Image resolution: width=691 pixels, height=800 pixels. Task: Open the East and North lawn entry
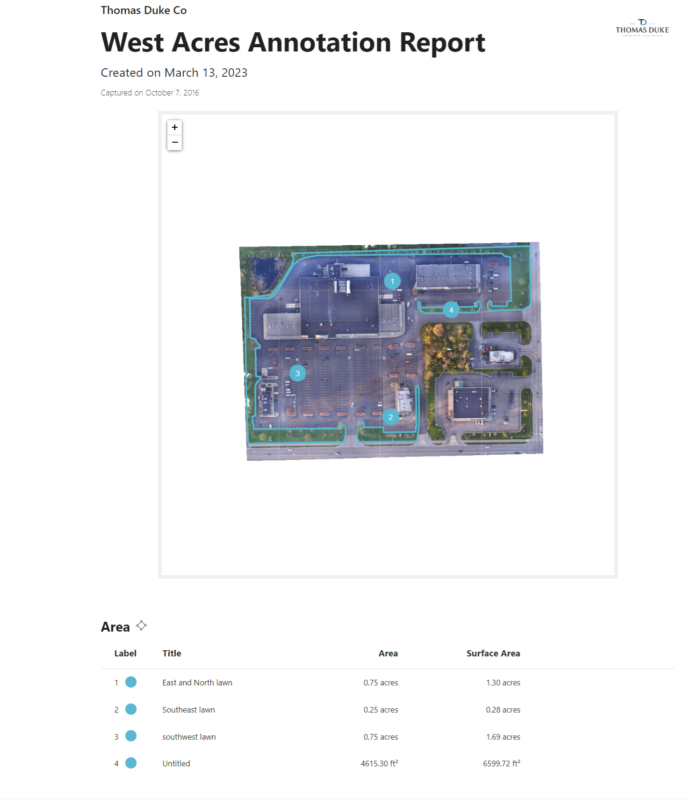tap(197, 683)
